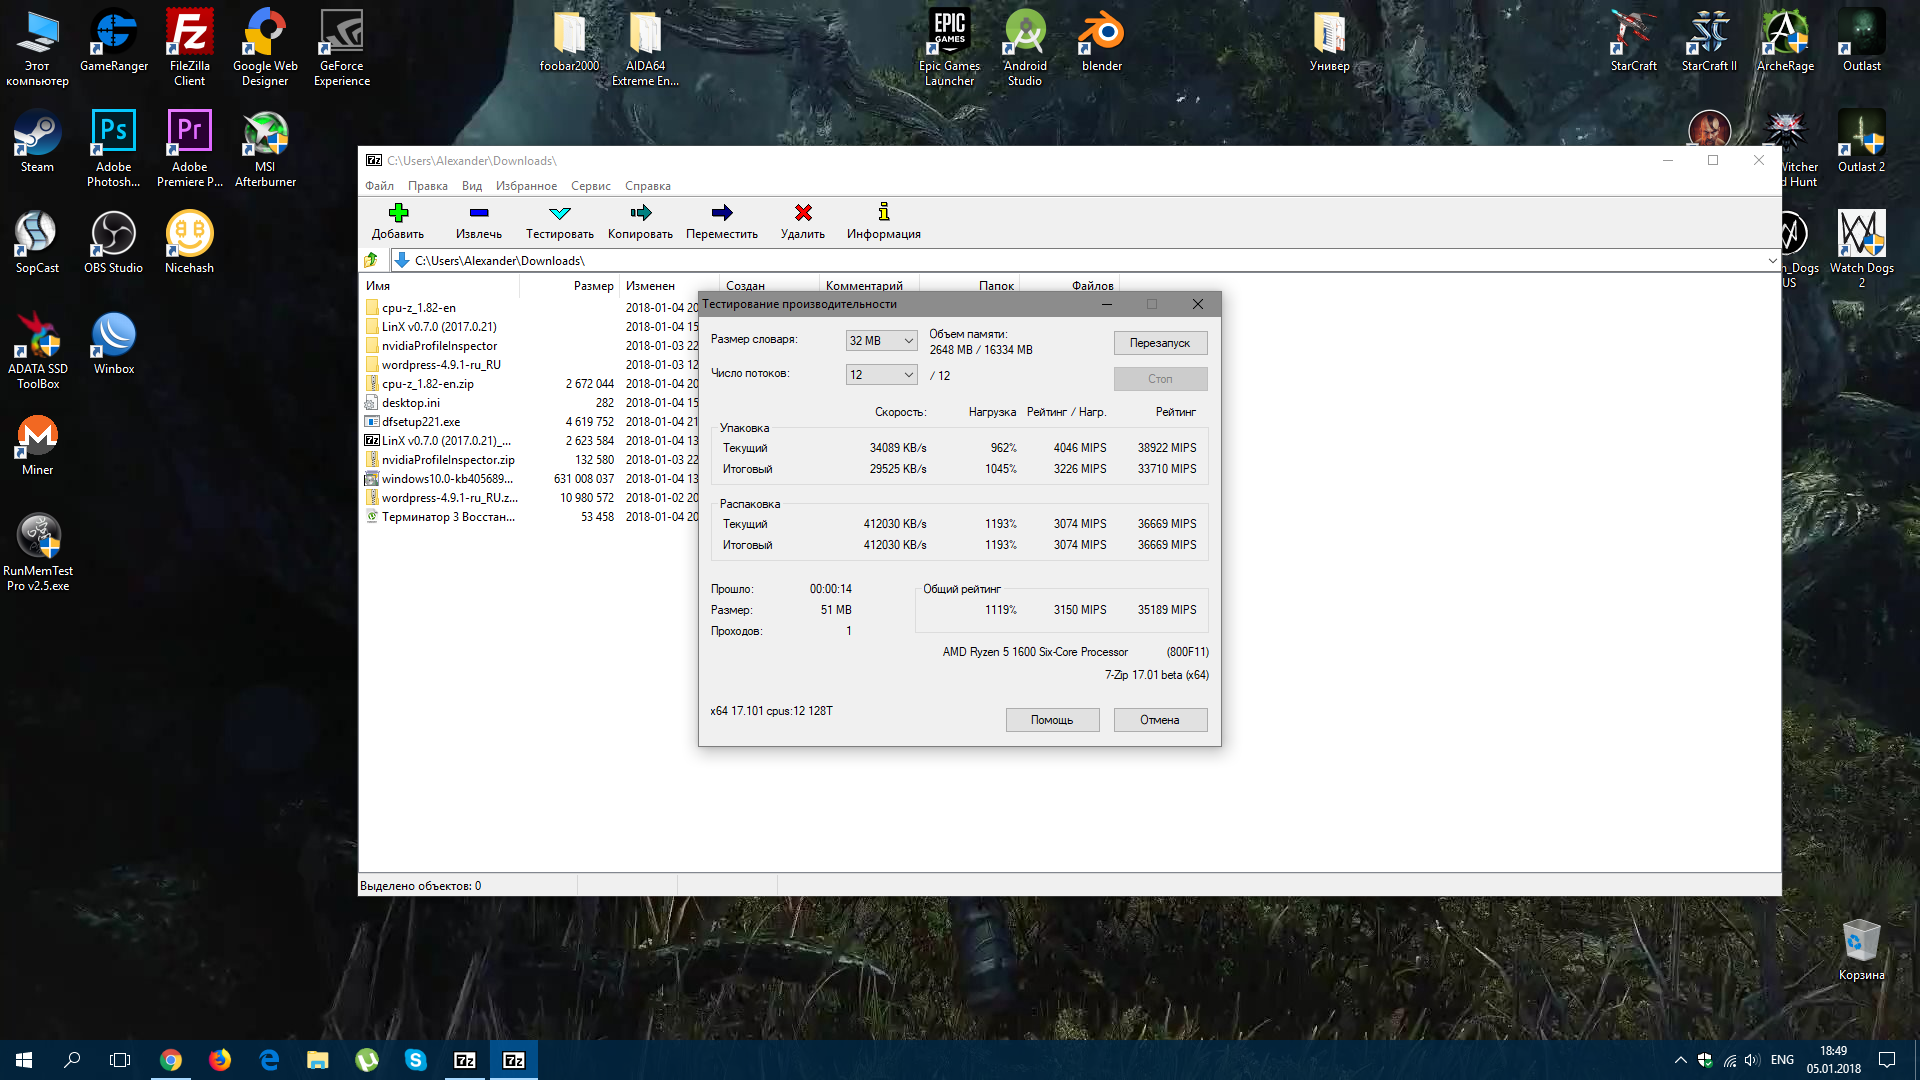Open the Избранное menu
The width and height of the screenshot is (1920, 1080).
[526, 186]
